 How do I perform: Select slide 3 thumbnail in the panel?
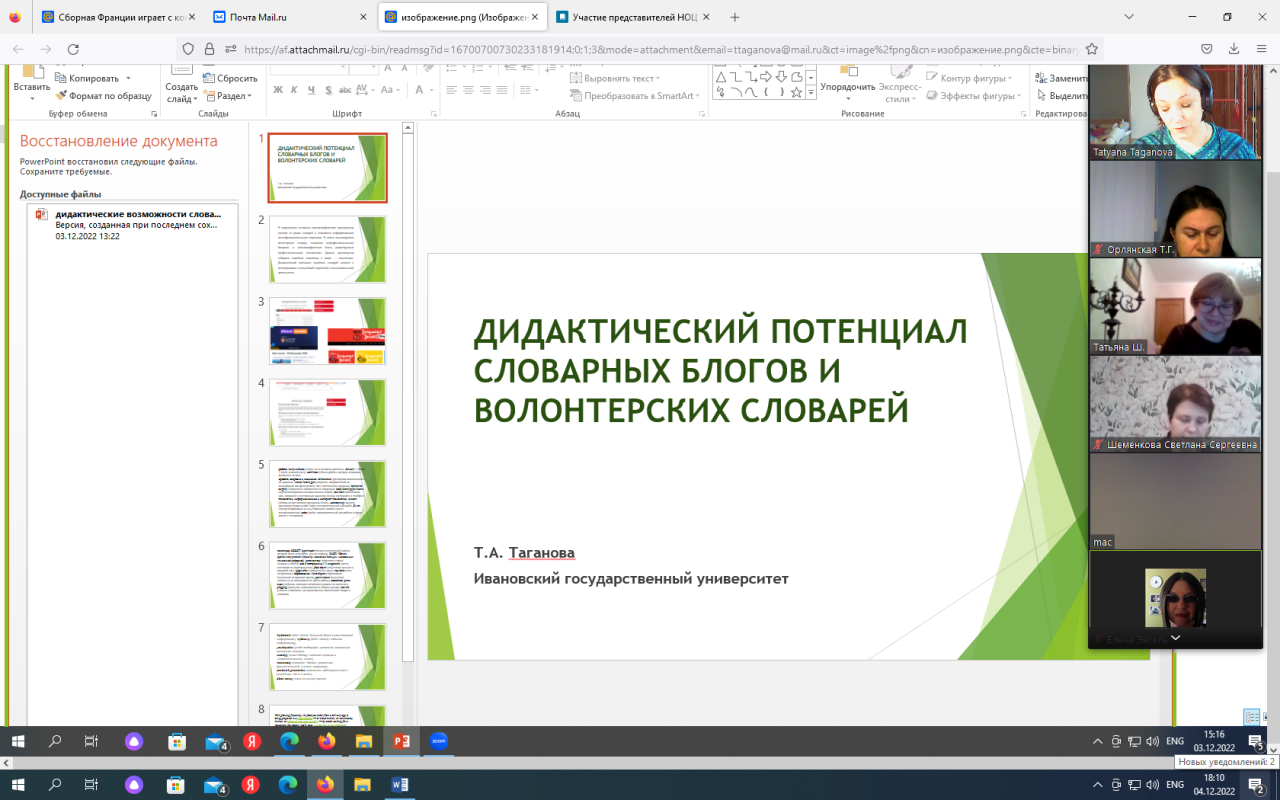click(327, 331)
